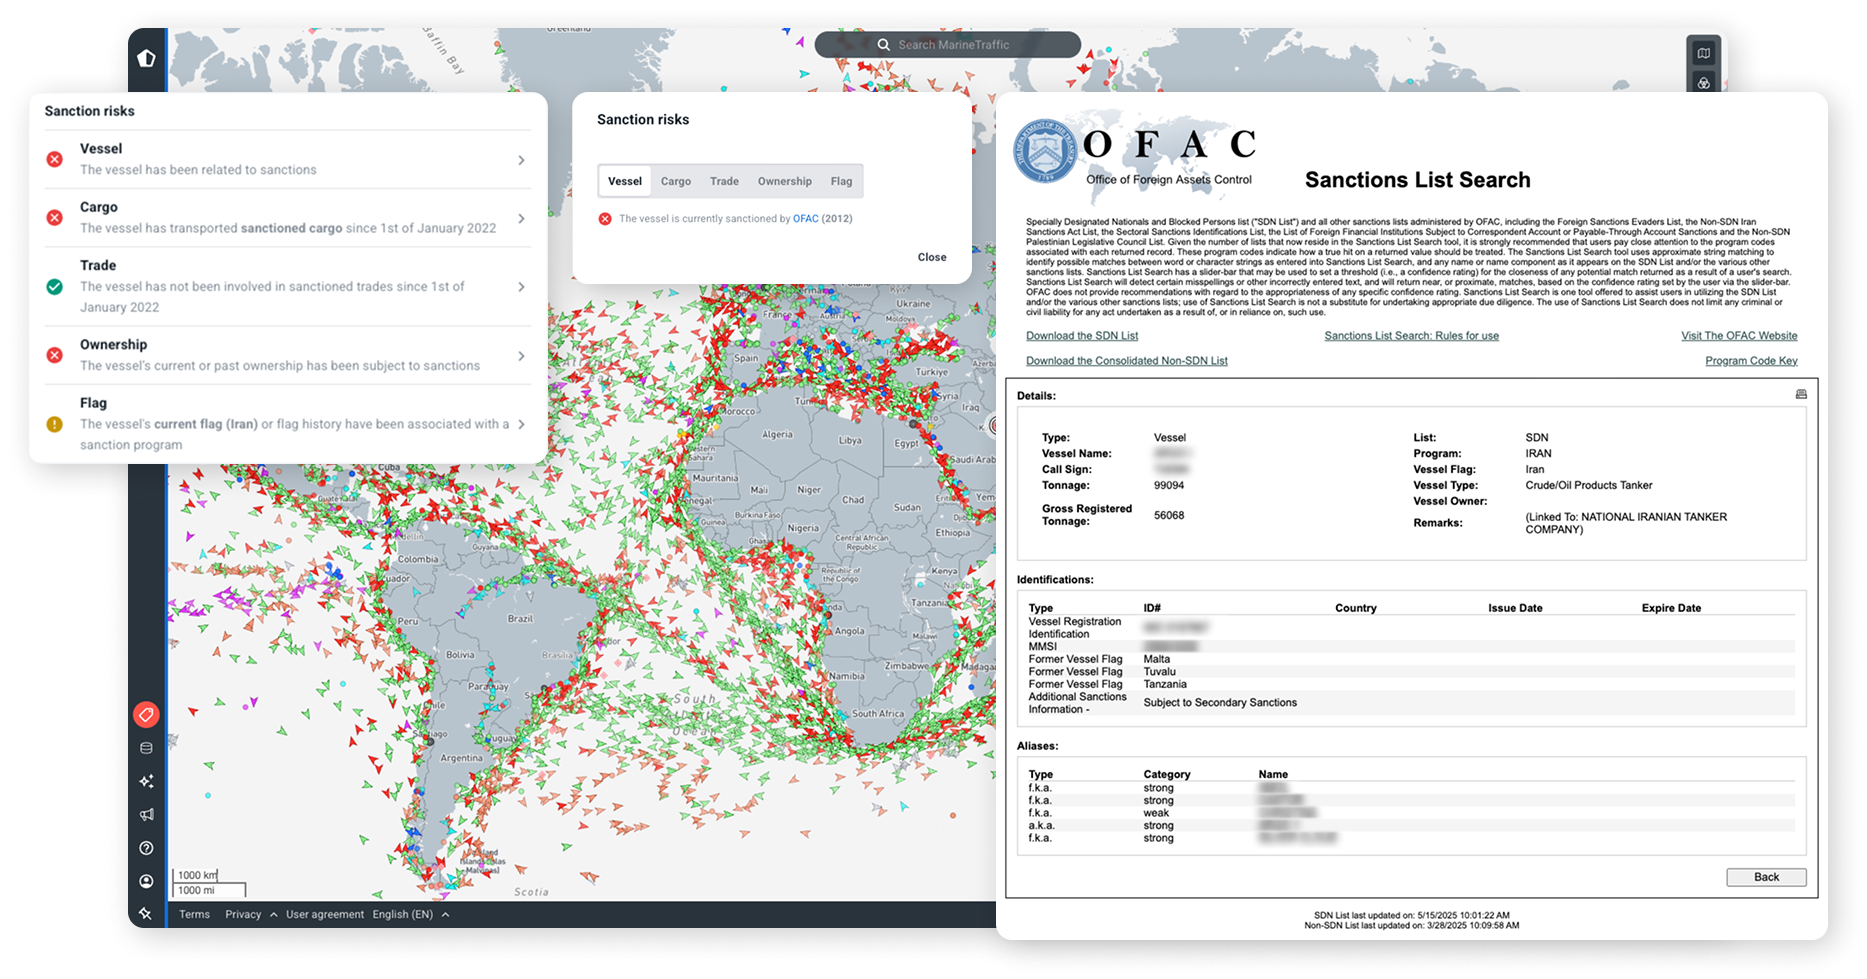1867x979 pixels.
Task: Click the 'weak' alias category cell
Action: [x=1156, y=813]
